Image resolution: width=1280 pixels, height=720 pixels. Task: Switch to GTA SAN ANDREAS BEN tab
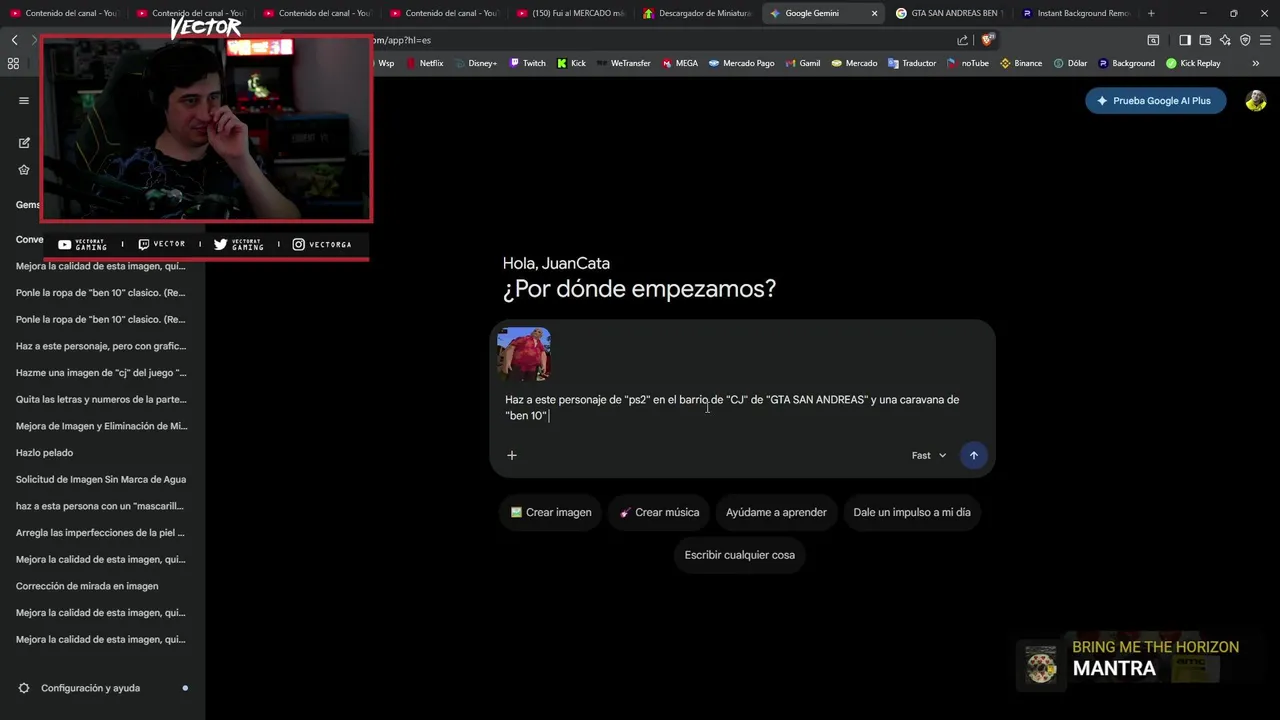[950, 13]
